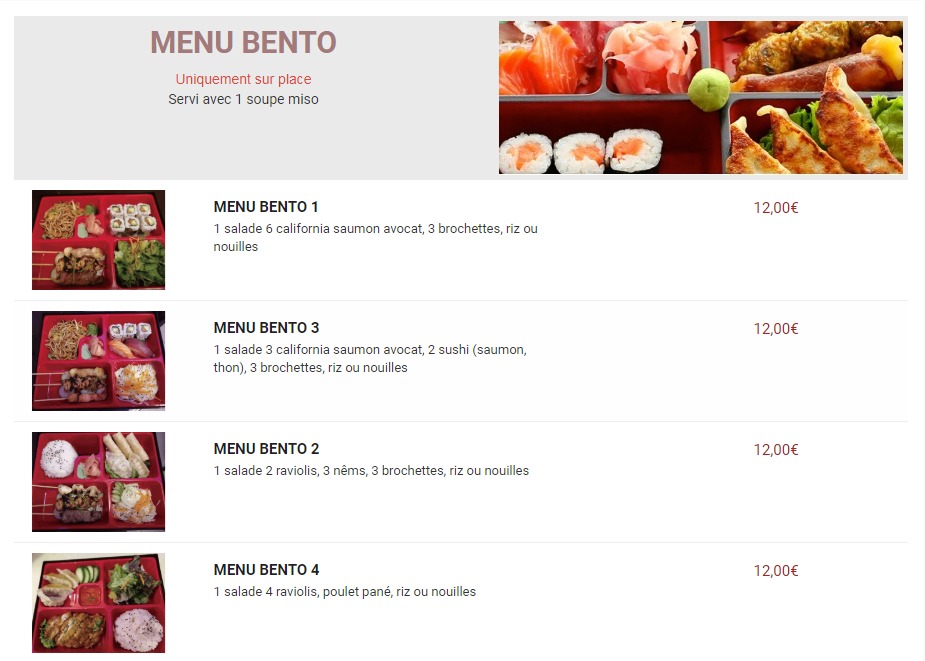The width and height of the screenshot is (925, 661).
Task: Click the MENU BENTO 4 title
Action: 266,570
